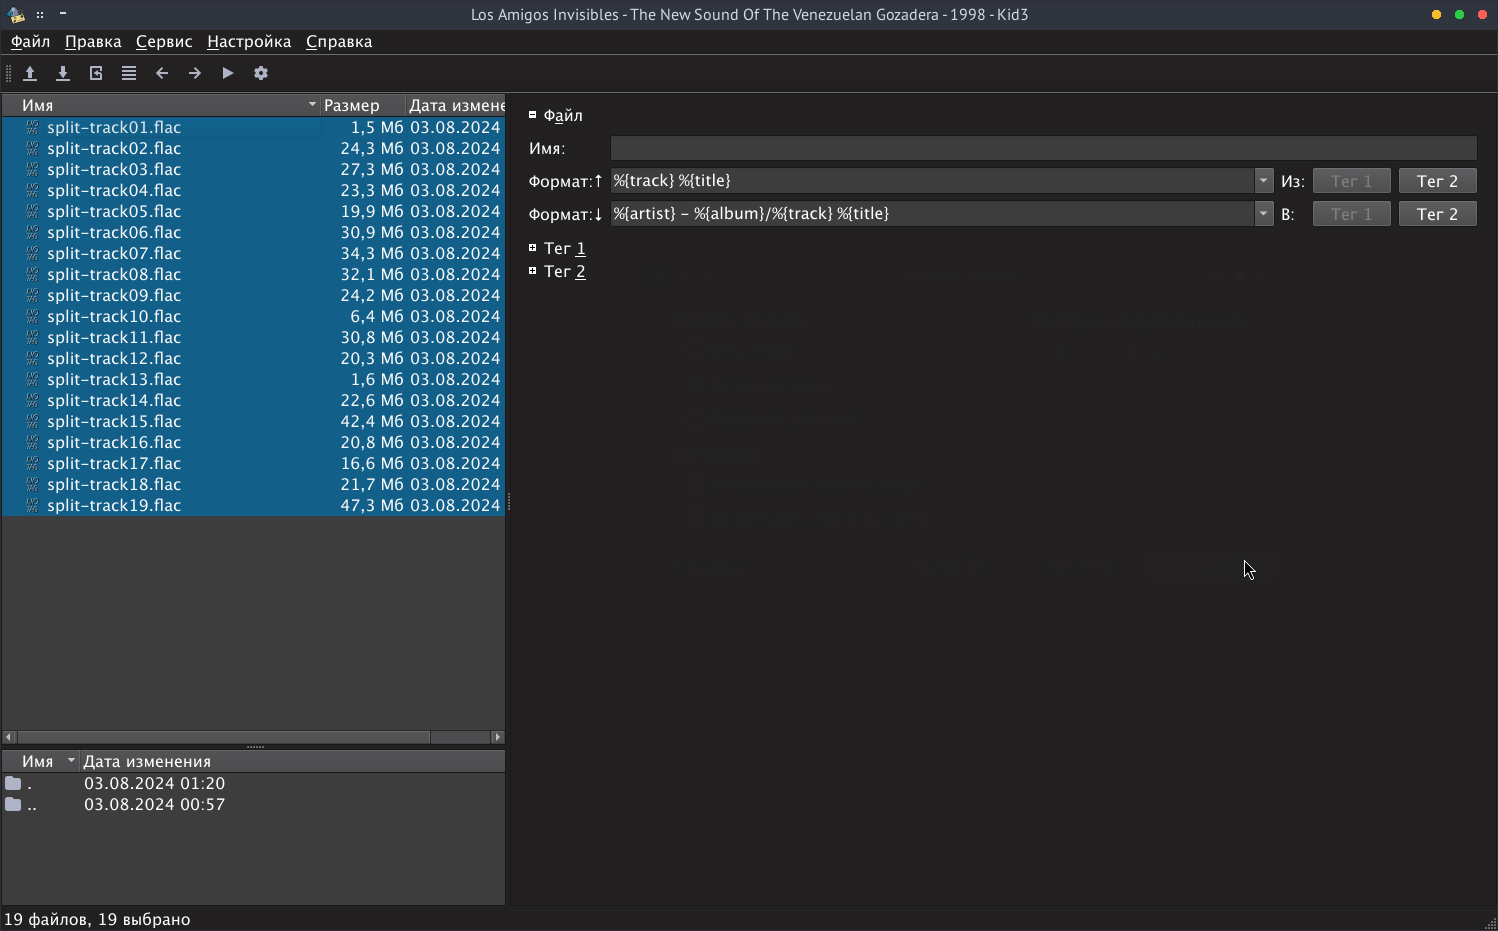Click the Create playlist toolbar icon
The height and width of the screenshot is (931, 1498).
point(129,73)
